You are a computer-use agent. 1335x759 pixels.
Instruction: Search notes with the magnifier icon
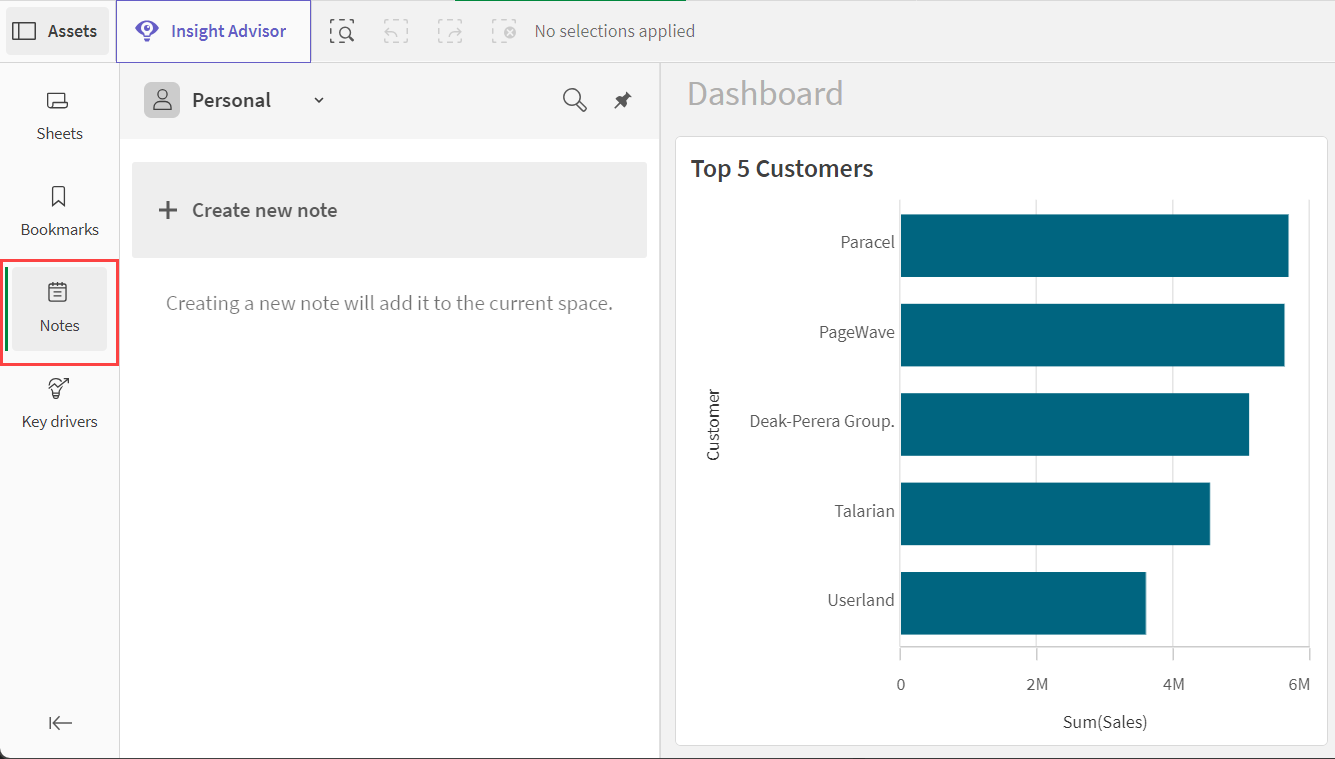pyautogui.click(x=575, y=100)
